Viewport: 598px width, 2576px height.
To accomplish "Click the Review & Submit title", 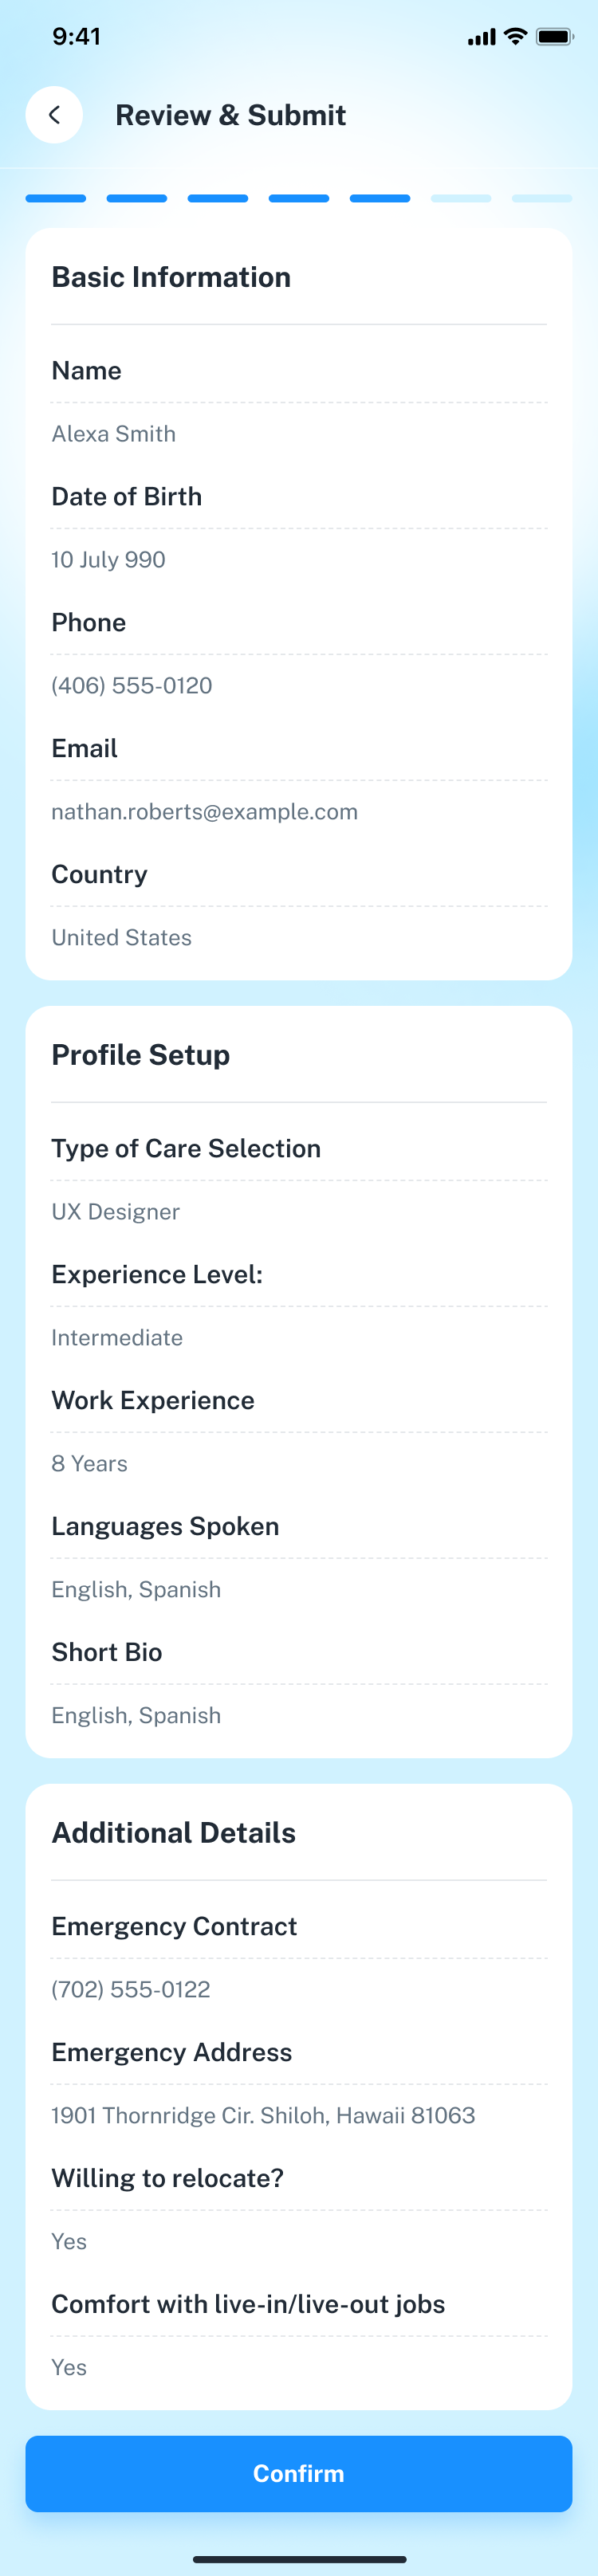I will (x=231, y=116).
